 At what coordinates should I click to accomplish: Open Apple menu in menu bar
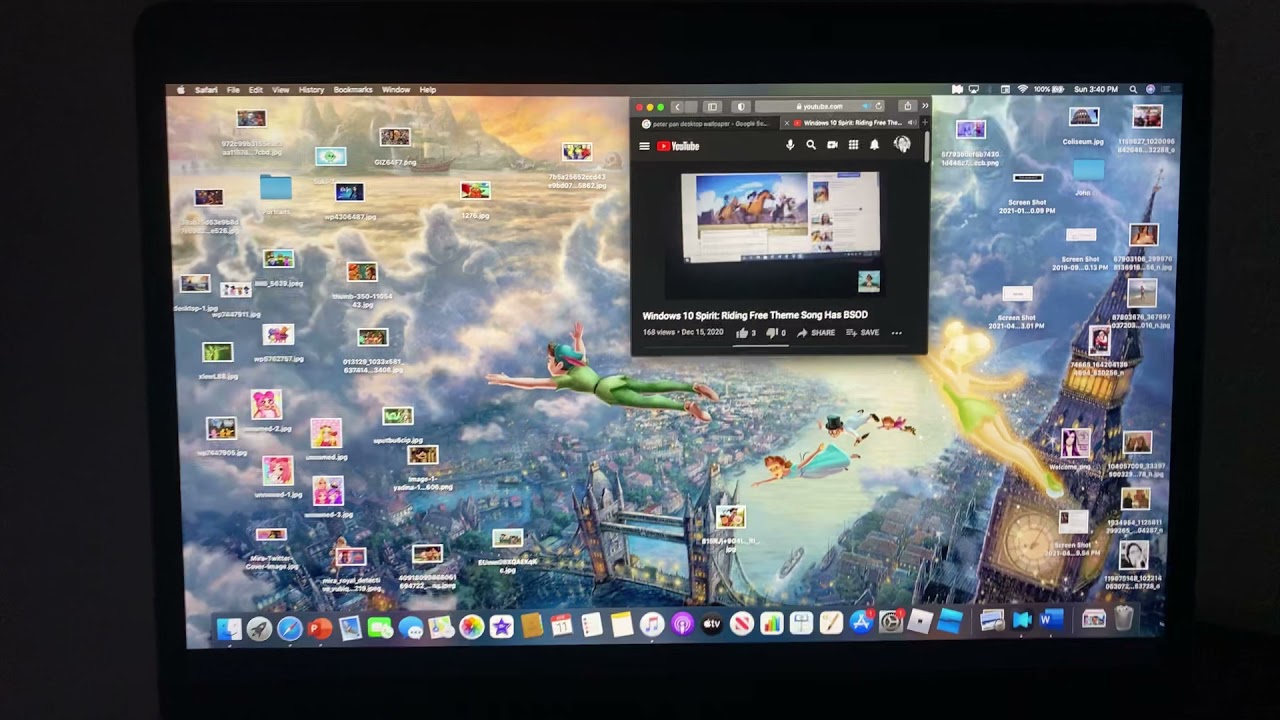point(181,90)
